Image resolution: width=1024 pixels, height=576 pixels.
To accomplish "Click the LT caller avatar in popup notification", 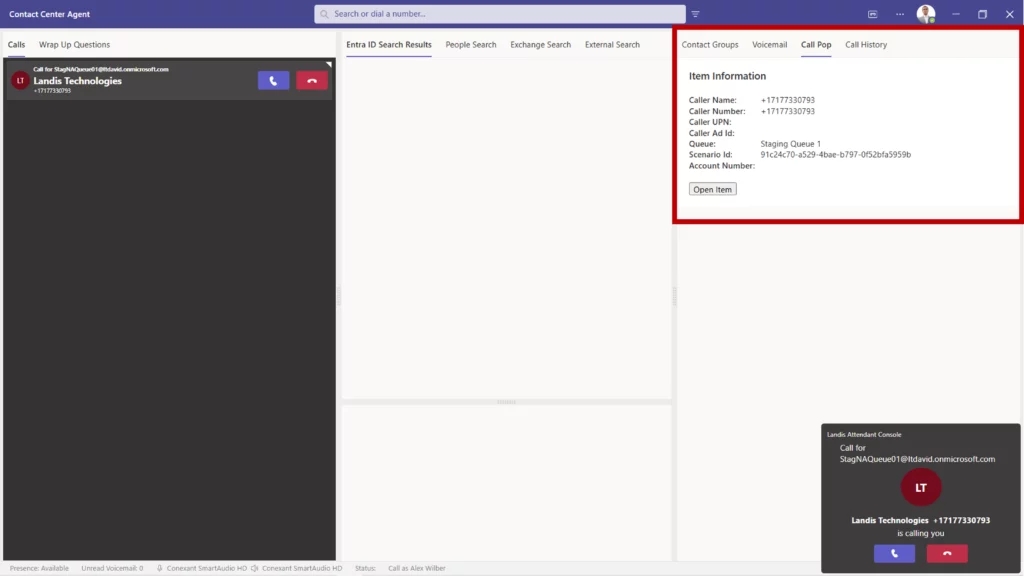I will (921, 488).
